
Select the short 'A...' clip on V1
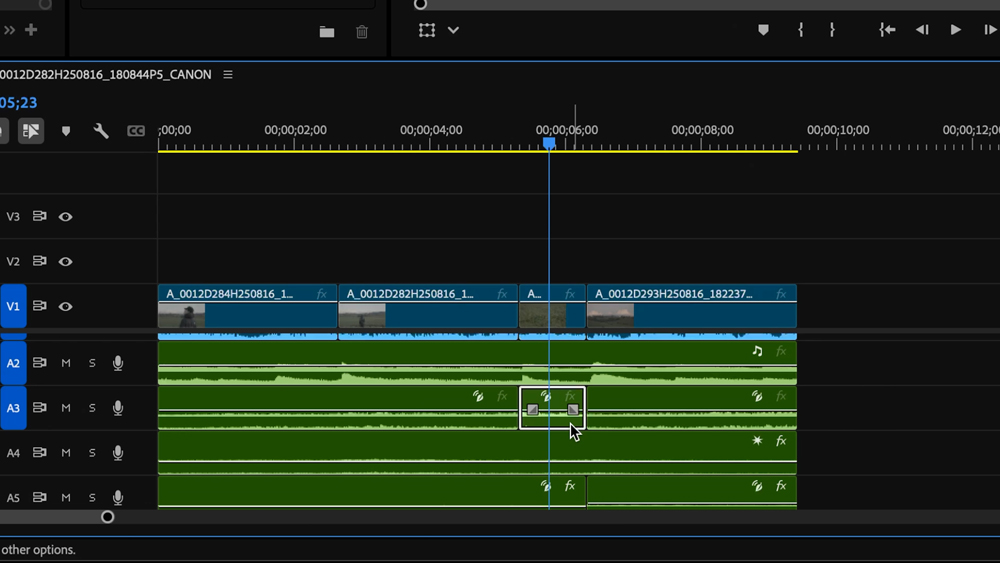click(x=552, y=306)
